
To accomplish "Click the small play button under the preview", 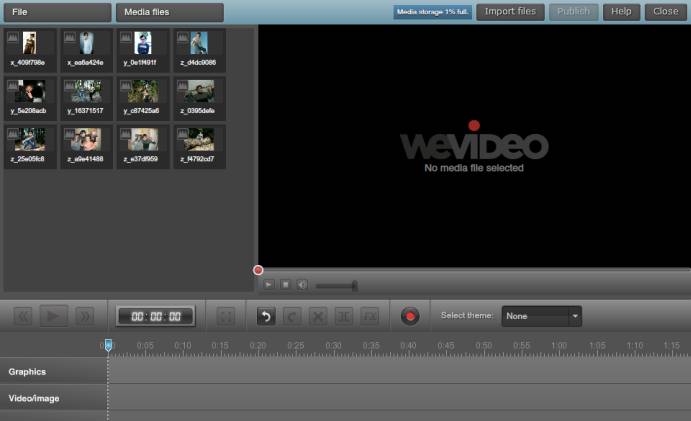I will click(269, 285).
